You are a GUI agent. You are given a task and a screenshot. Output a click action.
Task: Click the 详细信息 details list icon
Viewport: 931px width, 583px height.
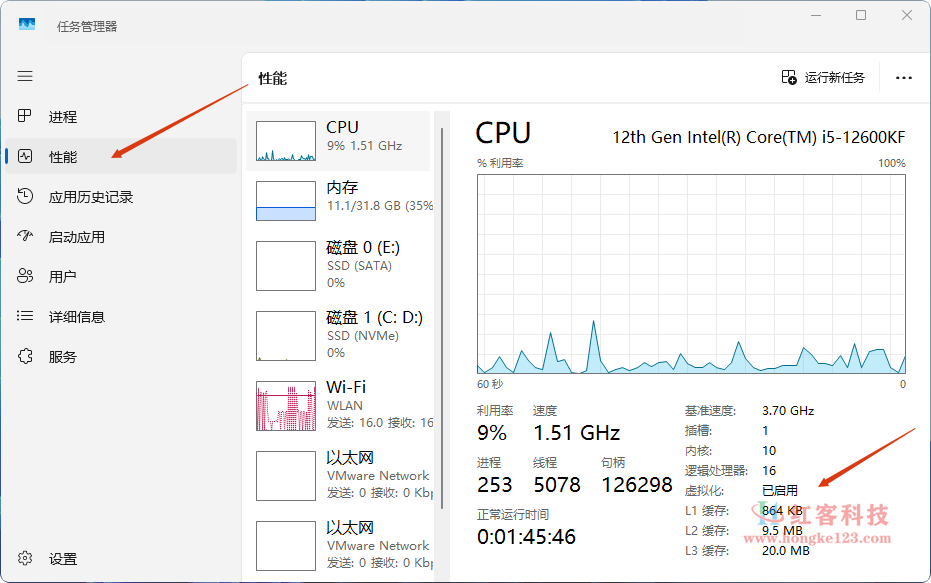[26, 317]
